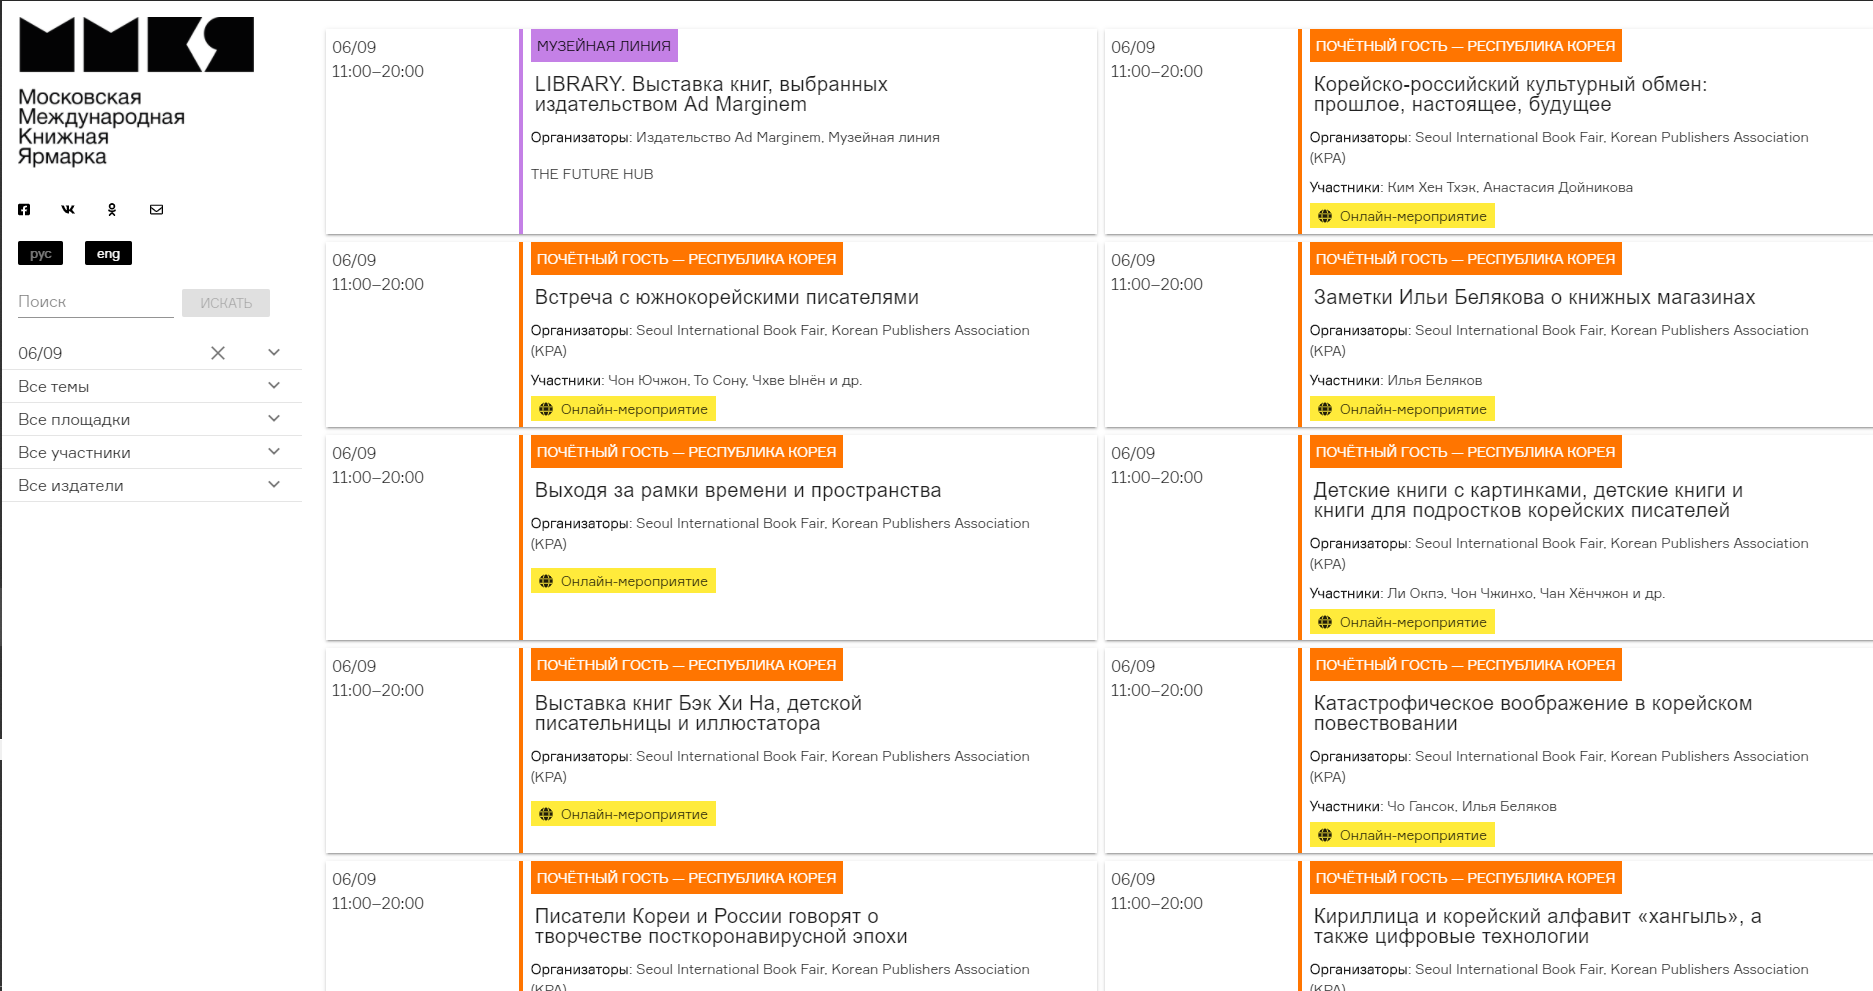The width and height of the screenshot is (1873, 991).
Task: Click THE FUTURE HUB venue text
Action: click(592, 174)
